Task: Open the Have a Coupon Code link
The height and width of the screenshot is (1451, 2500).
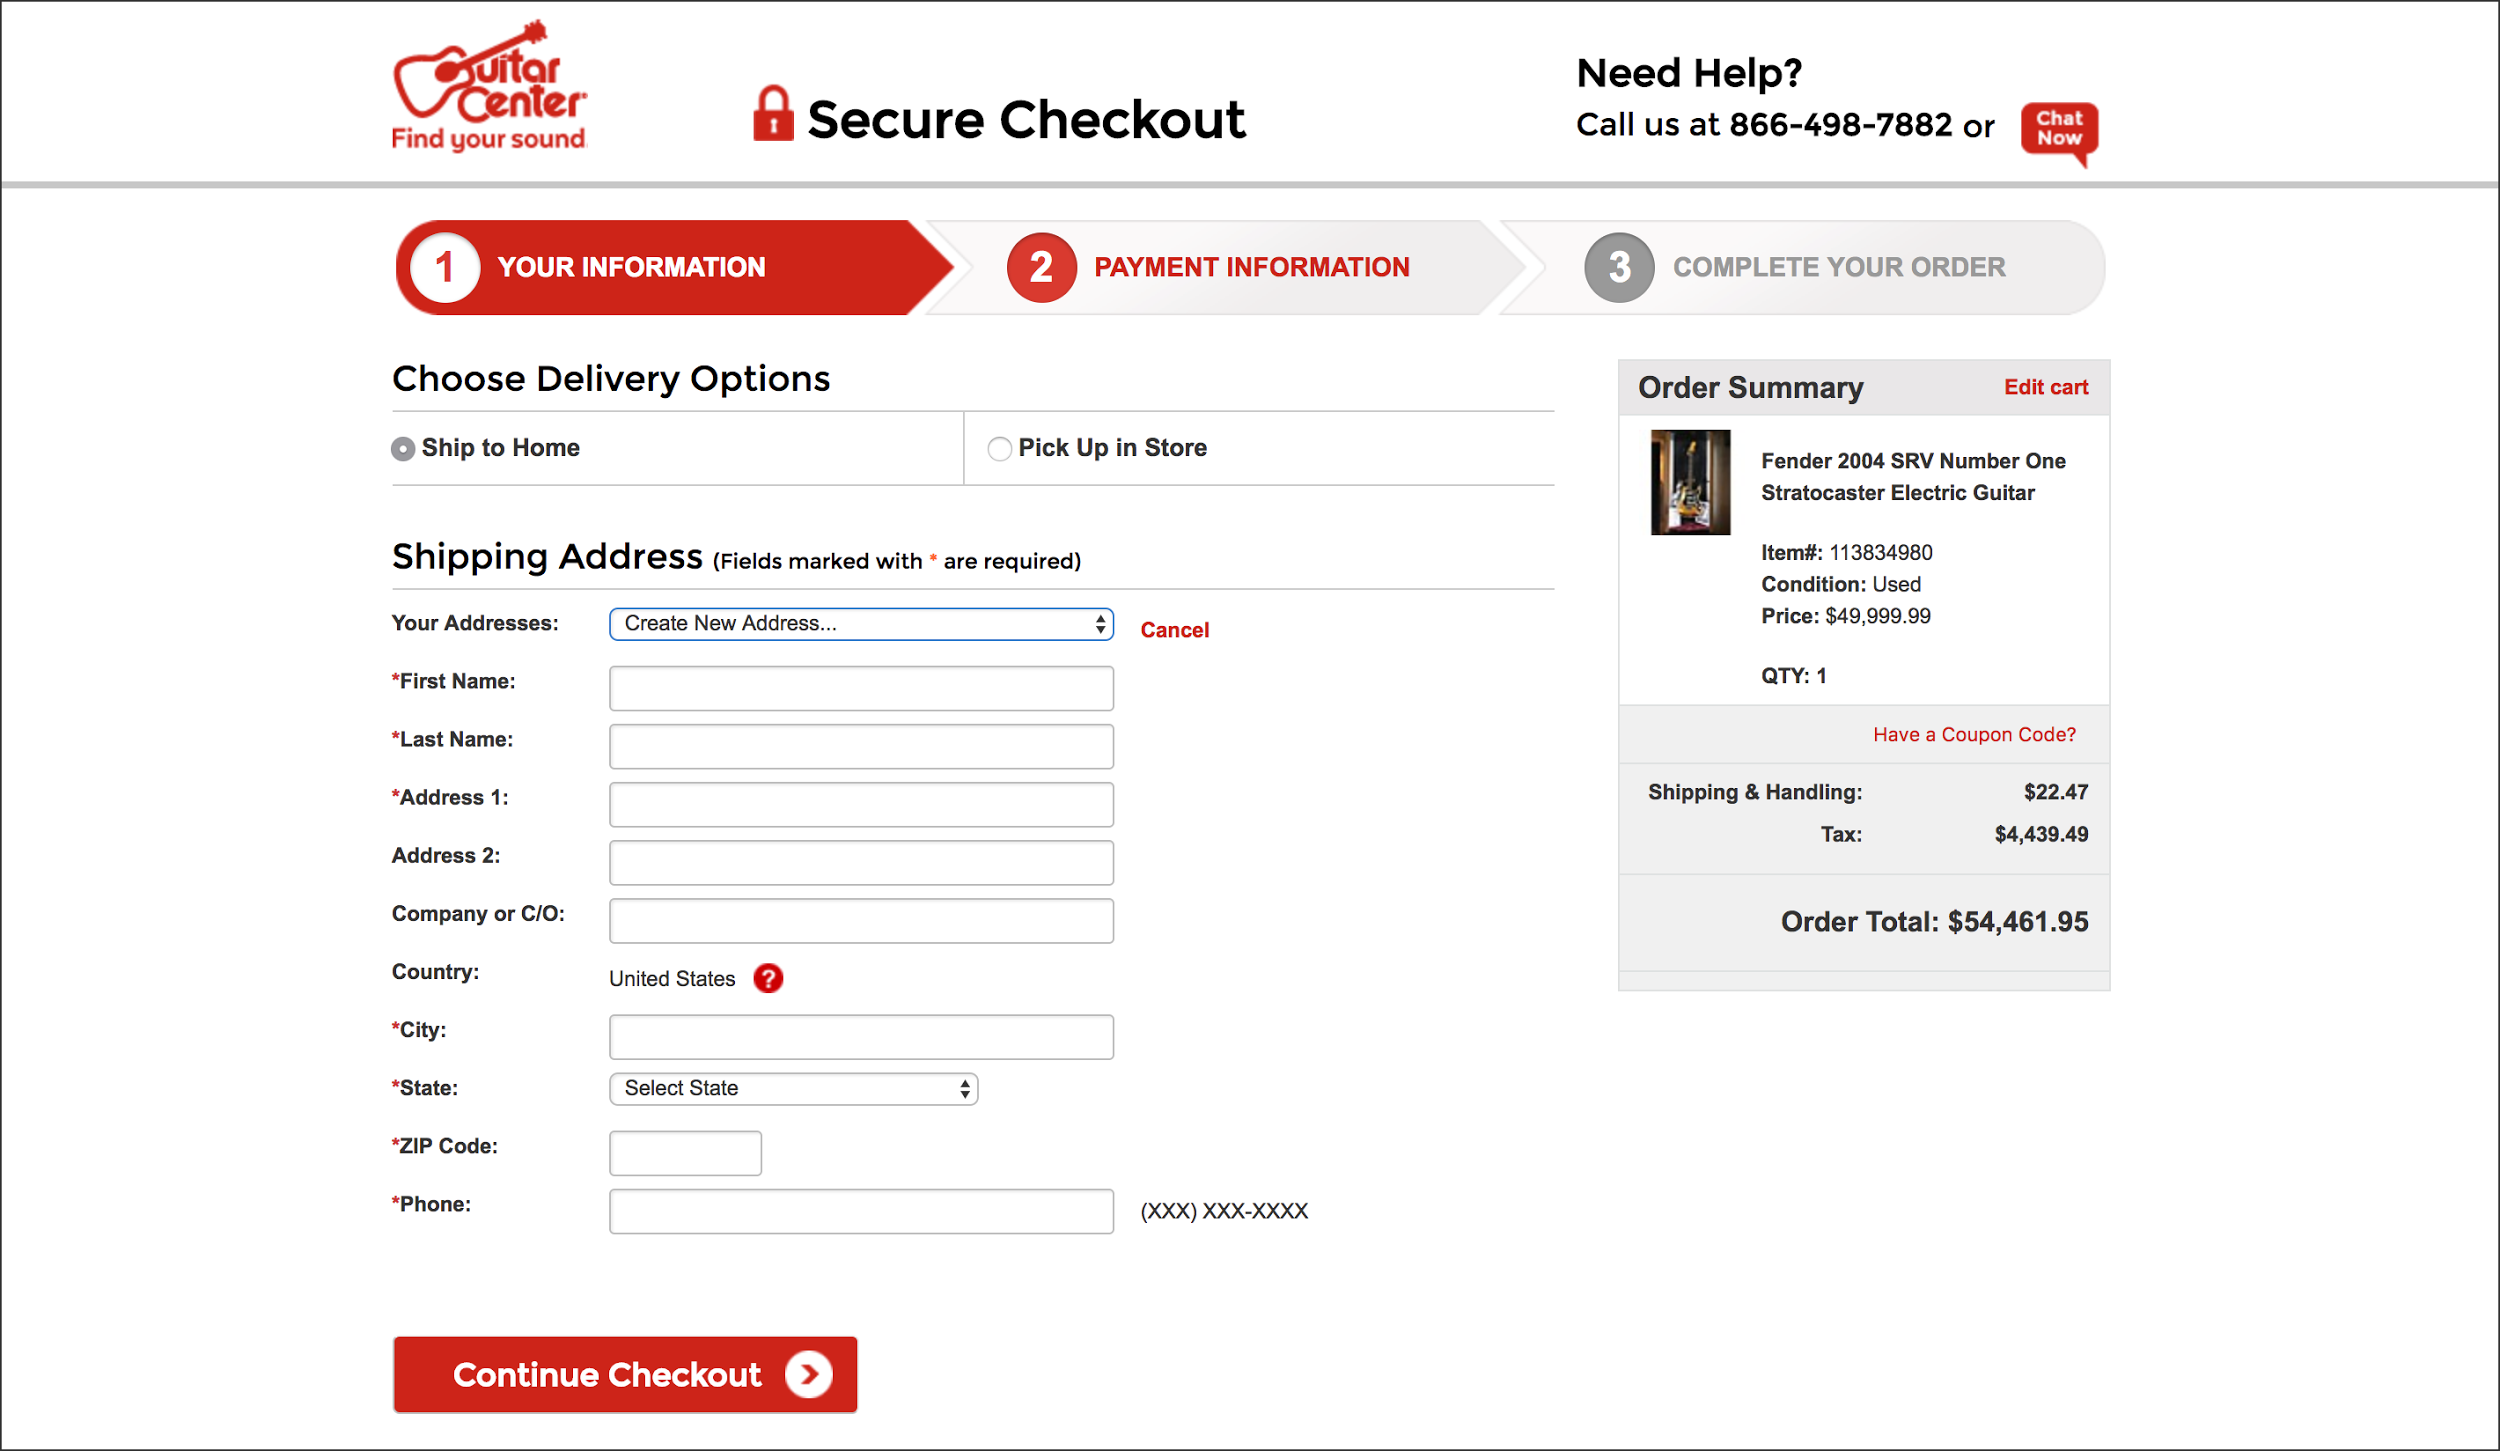Action: coord(1974,734)
